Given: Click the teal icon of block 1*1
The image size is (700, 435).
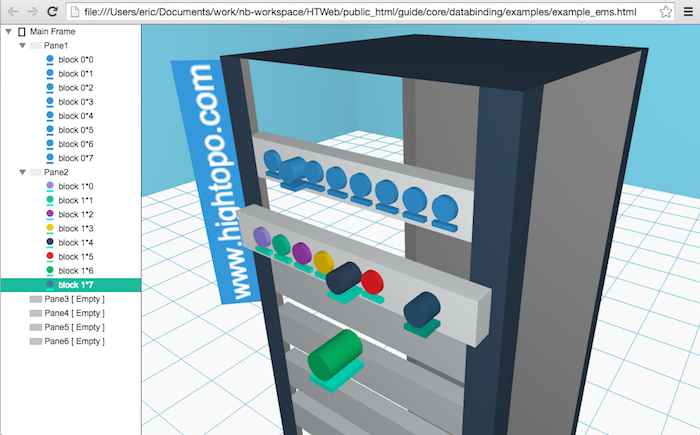Looking at the screenshot, I should click(x=50, y=200).
